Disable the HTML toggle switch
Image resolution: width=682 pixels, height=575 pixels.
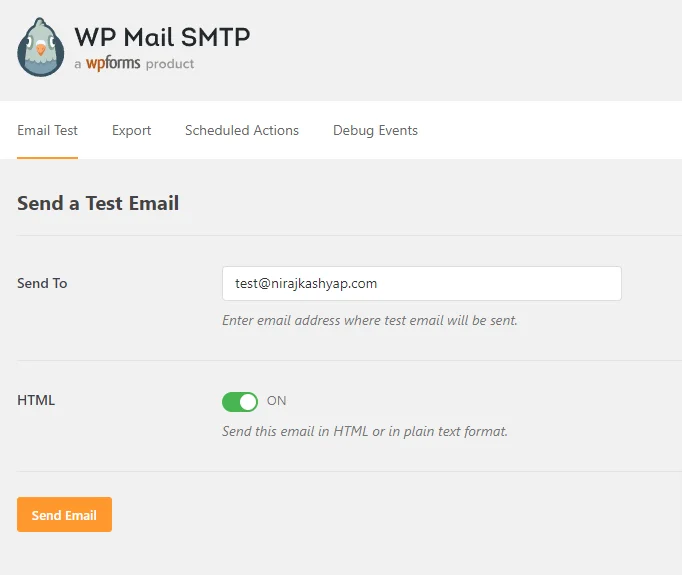[240, 401]
